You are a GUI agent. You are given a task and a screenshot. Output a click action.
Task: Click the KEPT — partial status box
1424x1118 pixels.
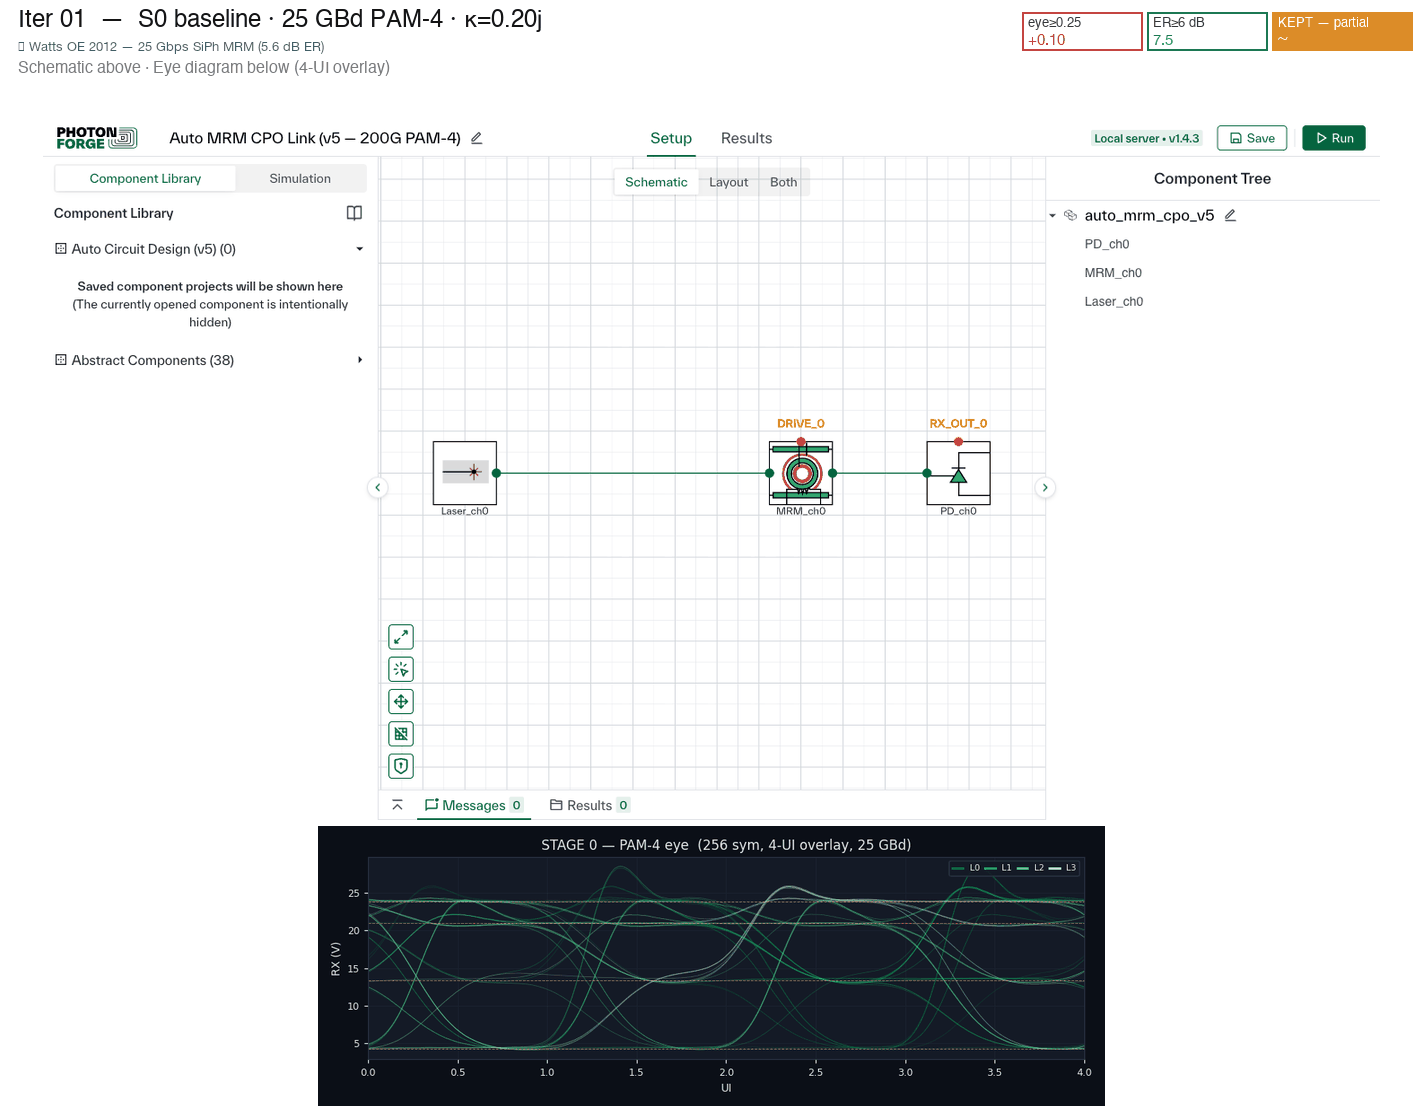click(1342, 31)
